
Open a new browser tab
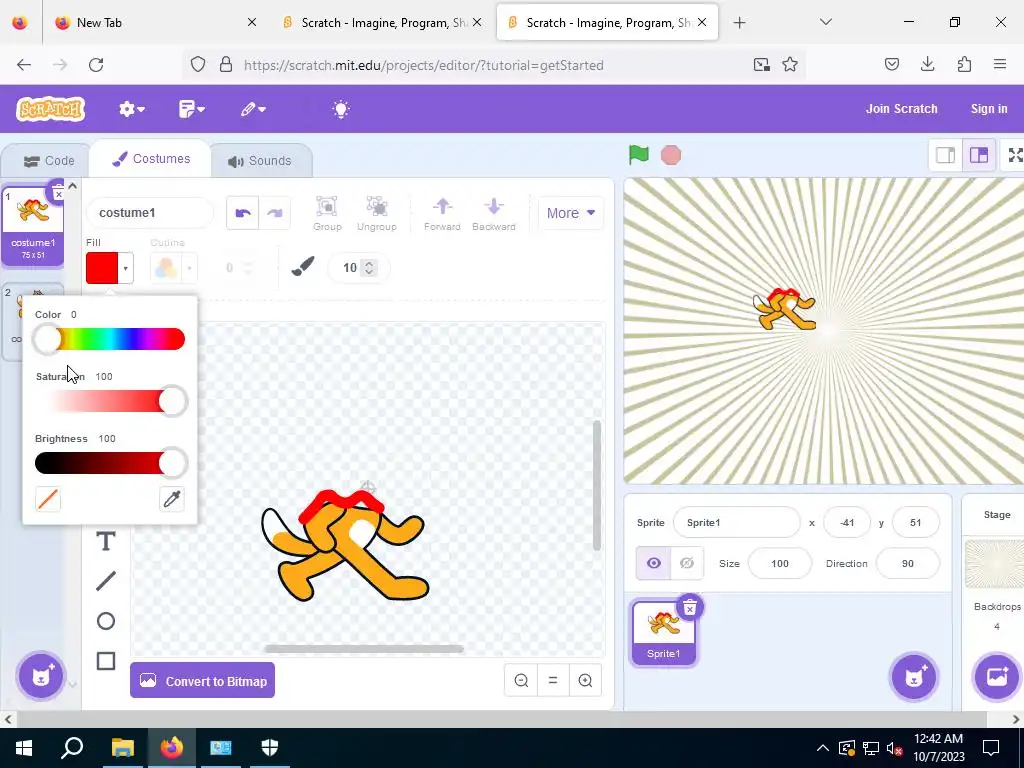point(739,23)
